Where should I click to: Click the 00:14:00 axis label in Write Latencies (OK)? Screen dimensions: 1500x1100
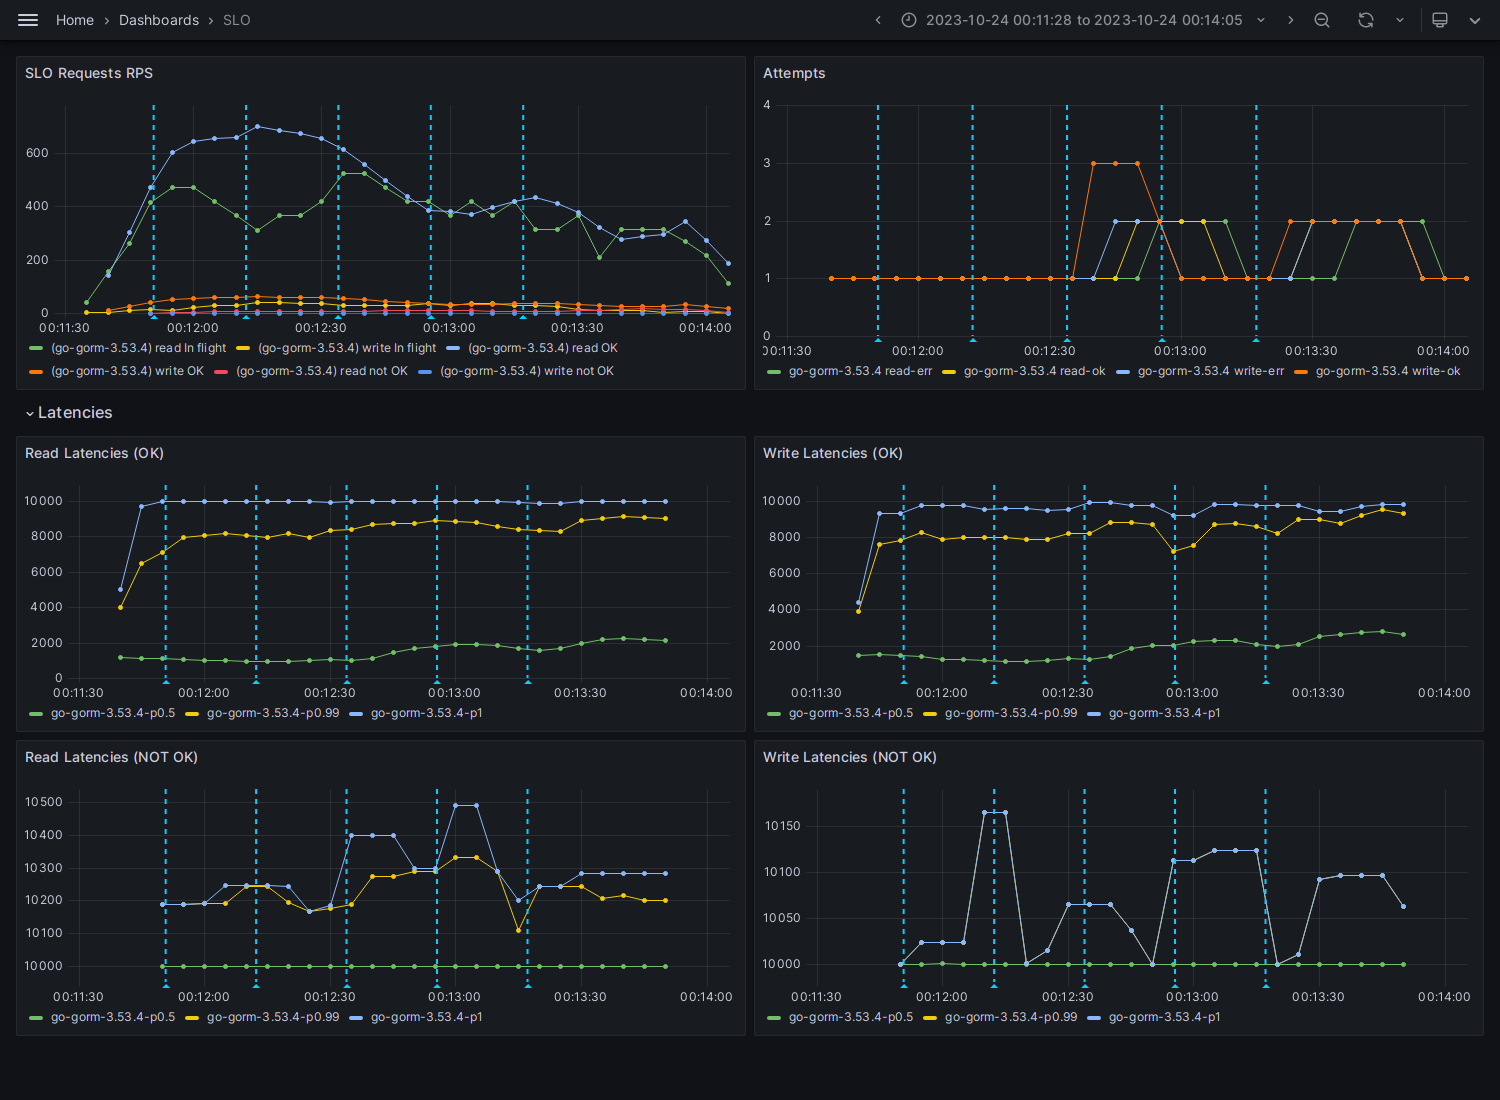(1444, 693)
